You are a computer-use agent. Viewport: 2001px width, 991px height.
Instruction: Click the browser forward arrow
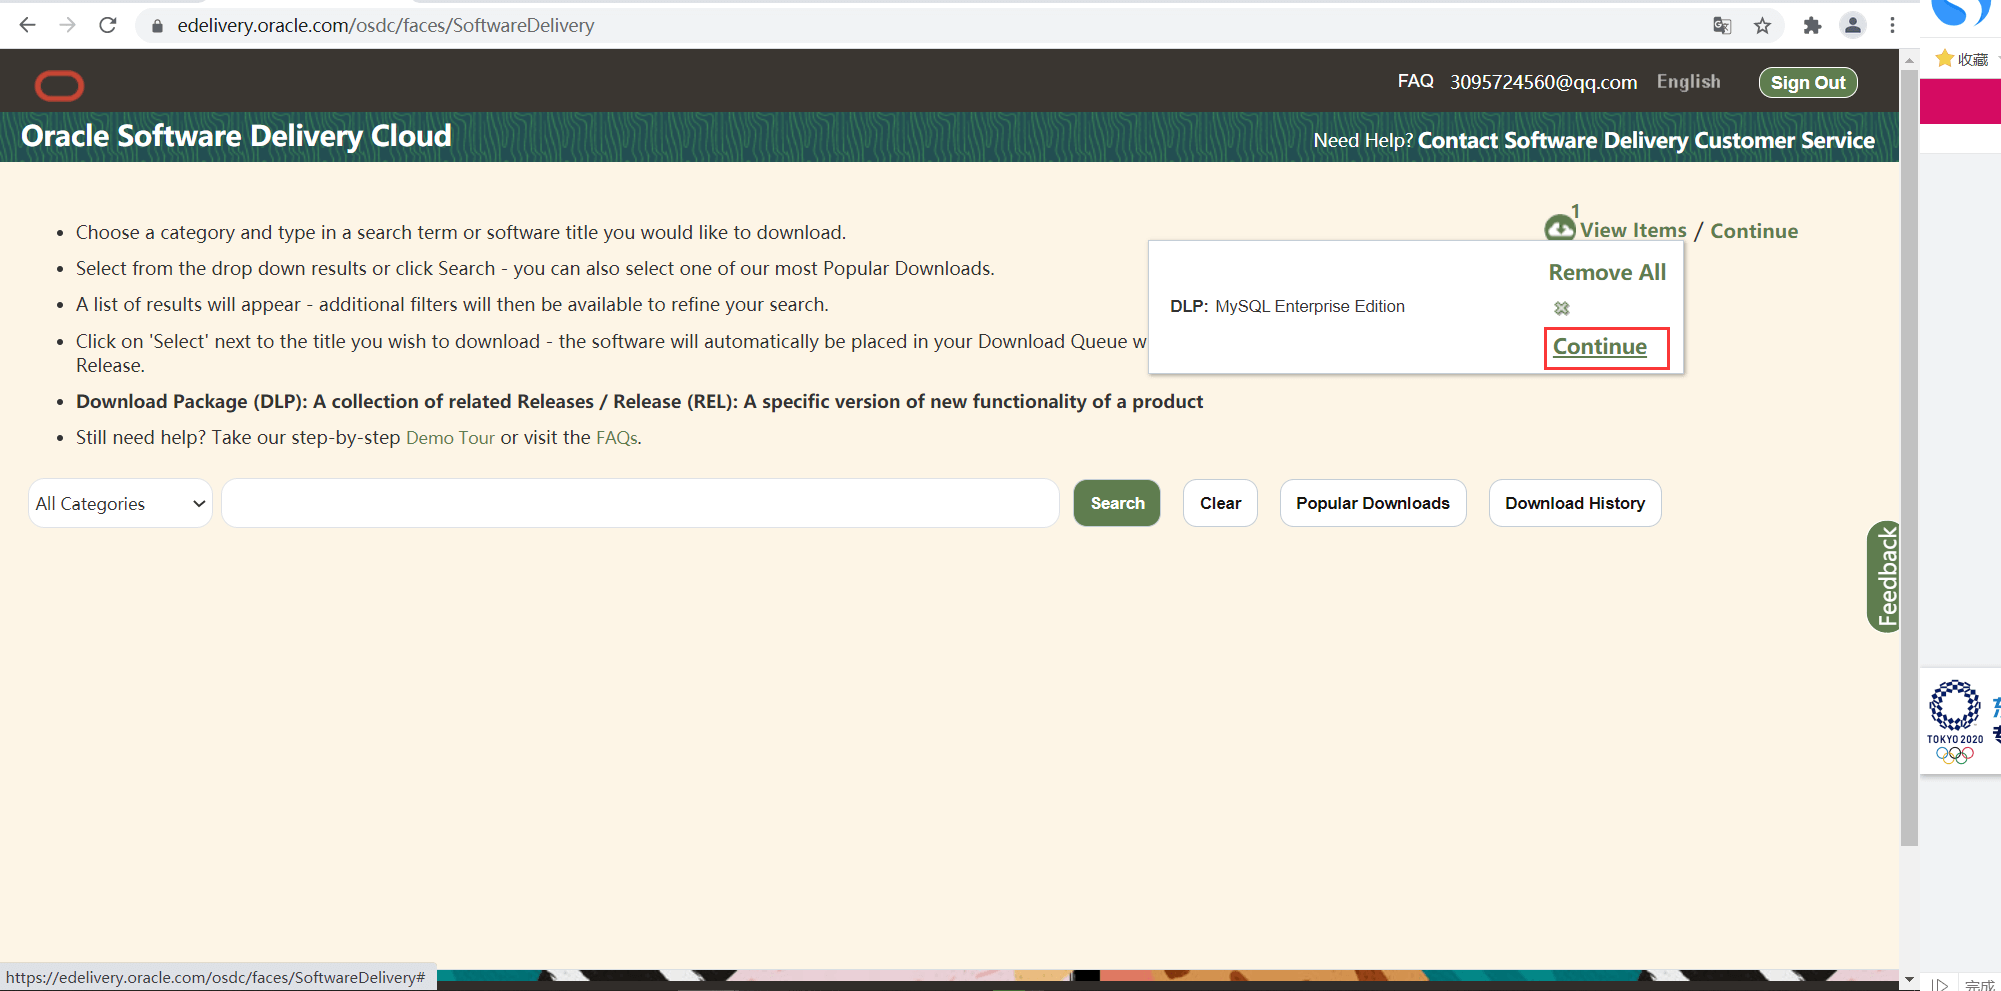68,25
